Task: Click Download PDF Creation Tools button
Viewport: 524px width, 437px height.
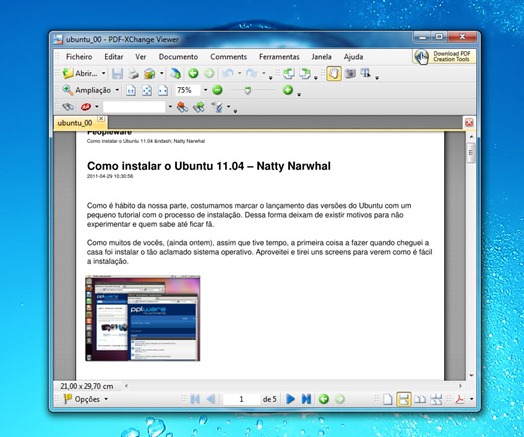Action: tap(444, 56)
